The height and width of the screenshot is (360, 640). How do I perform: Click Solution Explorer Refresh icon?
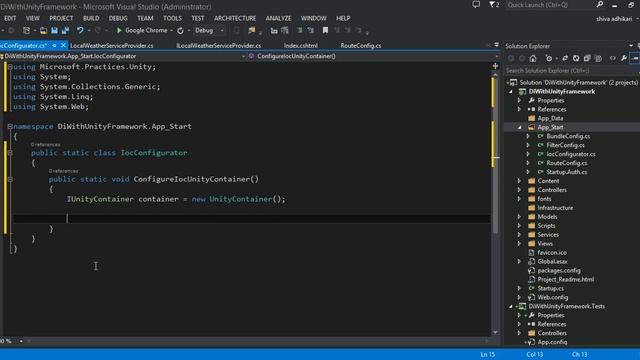coord(576,58)
